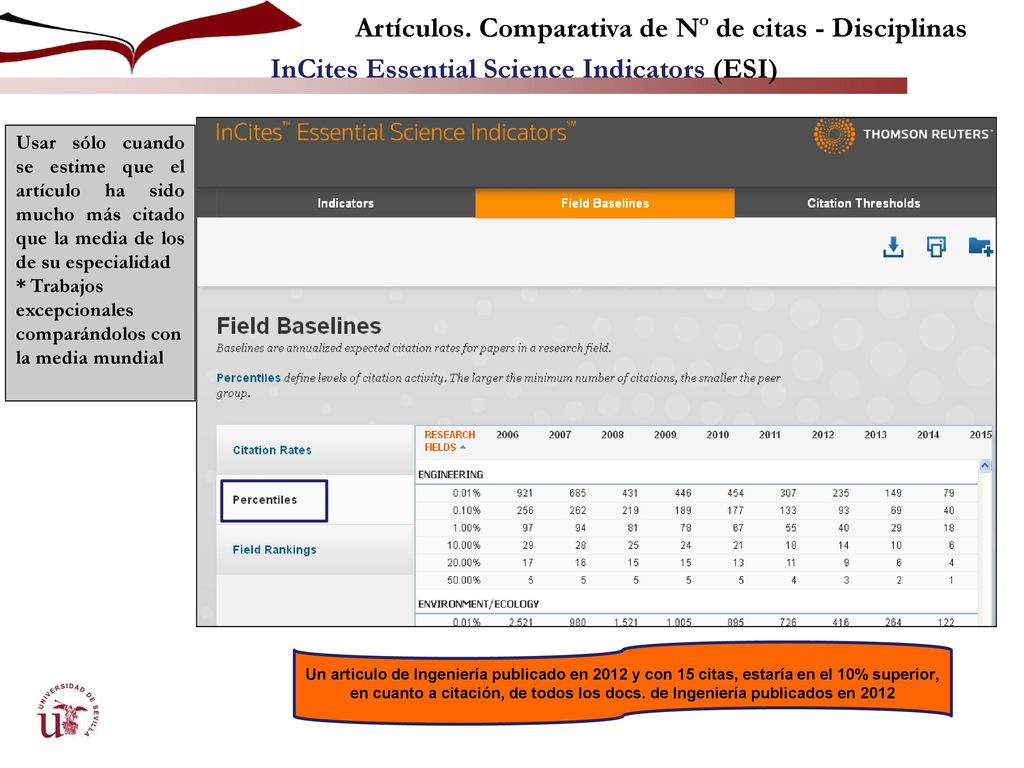The width and height of the screenshot is (1024, 768).
Task: Click the 2006 column header
Action: coord(507,435)
